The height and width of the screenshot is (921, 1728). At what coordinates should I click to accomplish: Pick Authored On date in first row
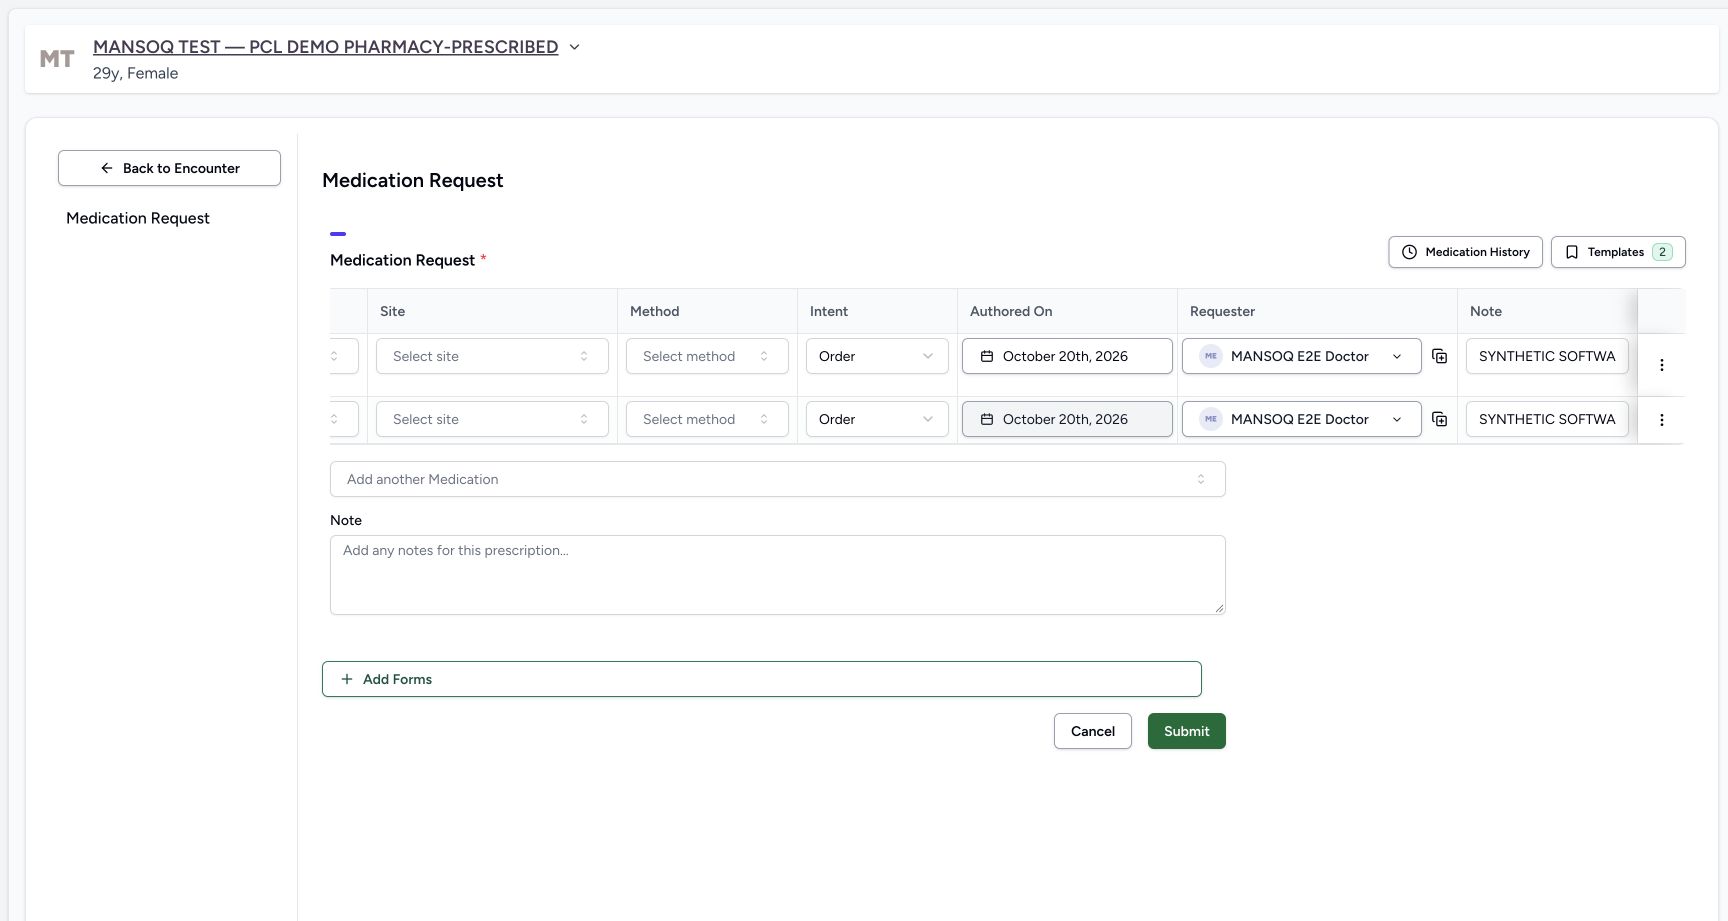[x=1067, y=356]
